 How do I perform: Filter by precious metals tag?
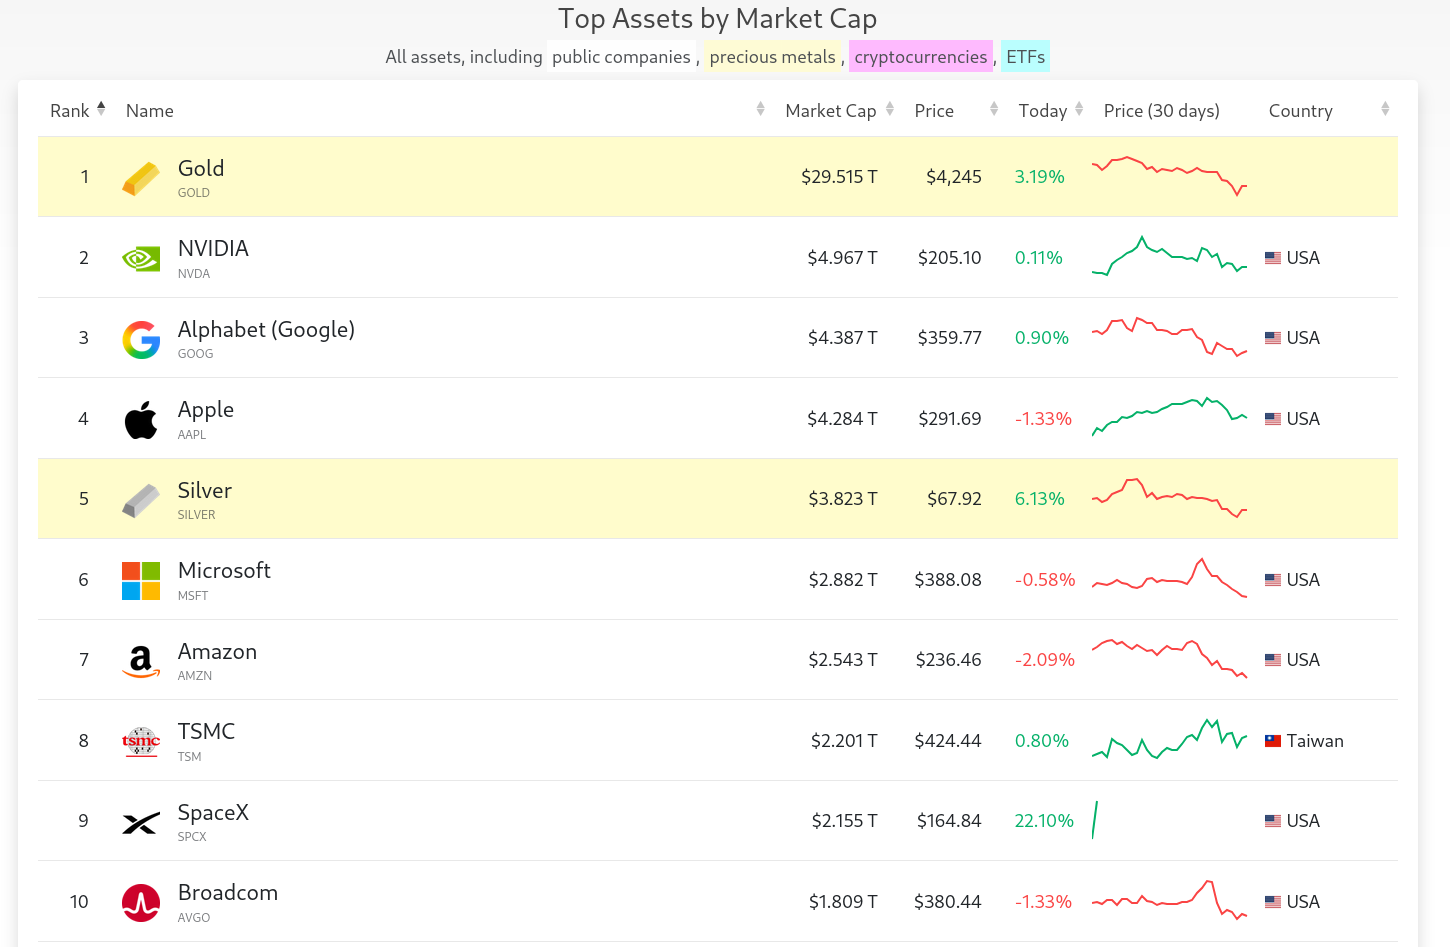click(772, 57)
